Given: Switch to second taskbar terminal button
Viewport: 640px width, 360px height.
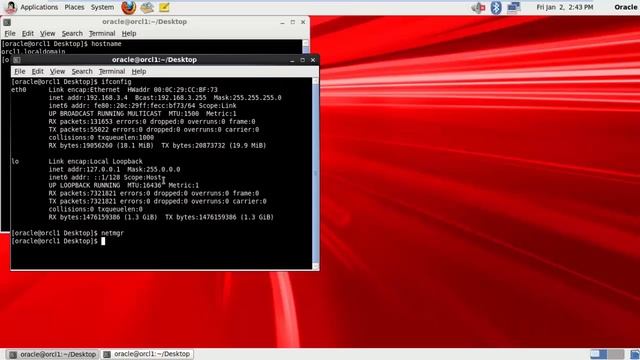Looking at the screenshot, I should (147, 354).
